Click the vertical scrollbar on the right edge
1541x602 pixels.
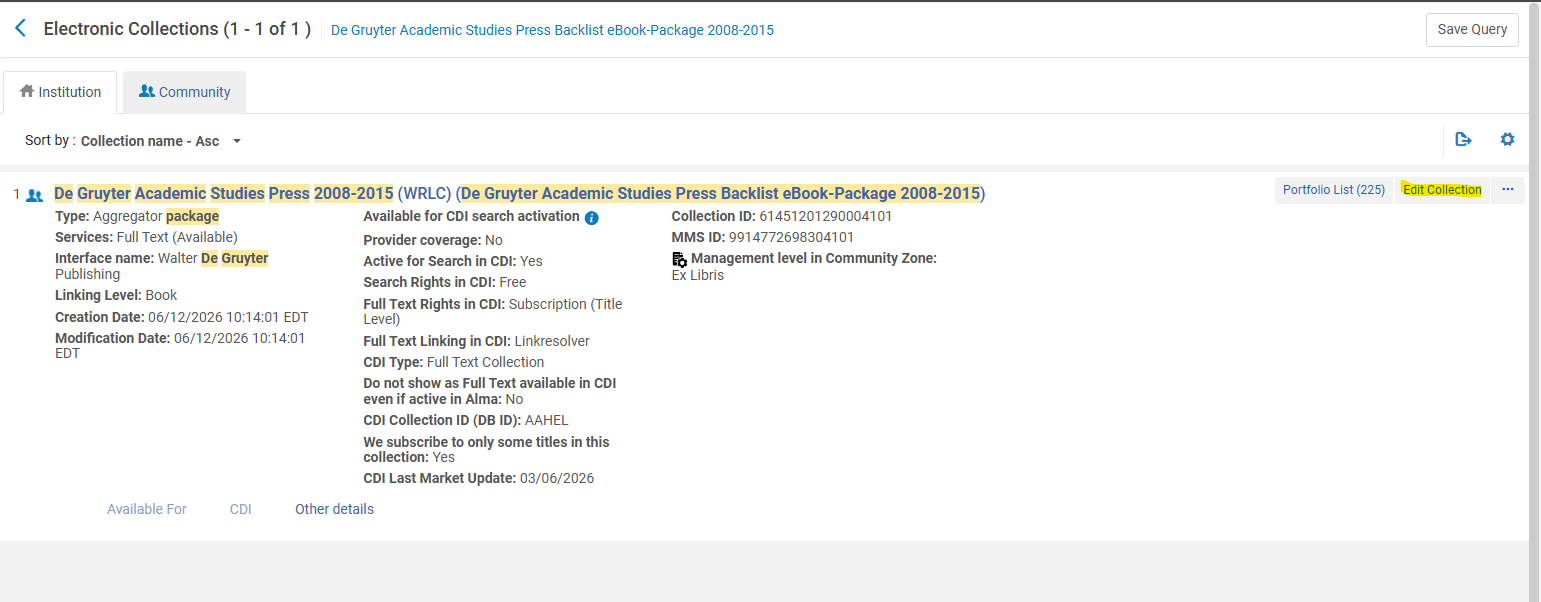click(1534, 301)
